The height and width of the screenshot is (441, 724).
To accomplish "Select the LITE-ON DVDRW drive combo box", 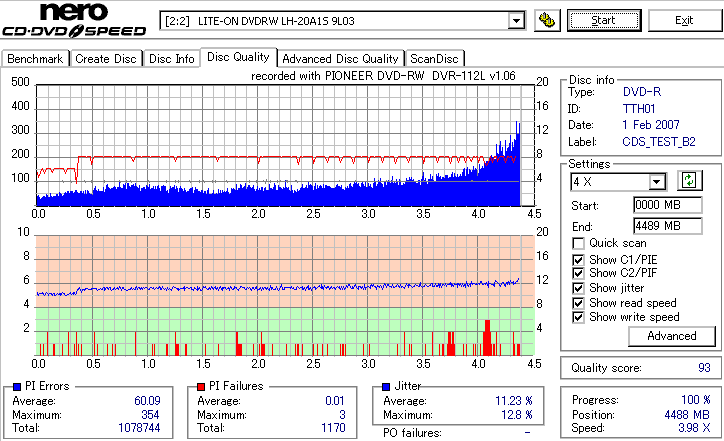I will click(342, 21).
